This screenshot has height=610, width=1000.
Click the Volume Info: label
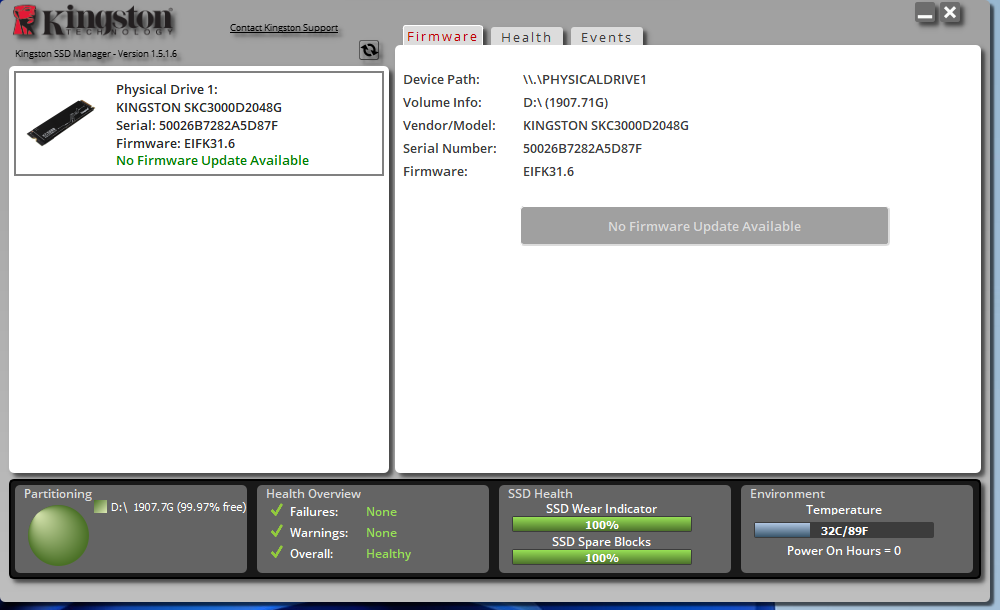[x=443, y=103]
